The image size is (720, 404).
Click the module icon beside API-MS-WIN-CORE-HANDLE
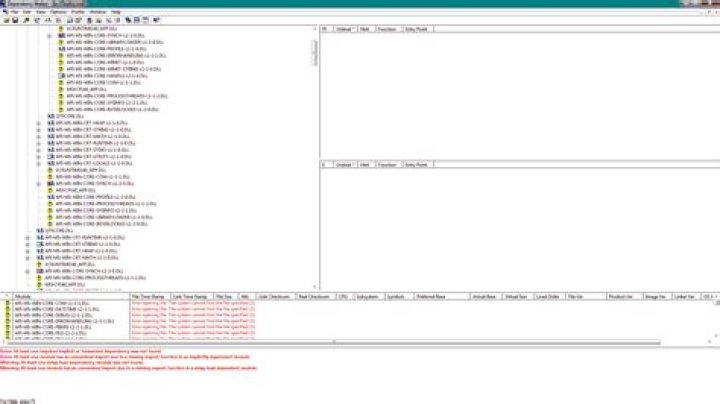pyautogui.click(x=61, y=76)
